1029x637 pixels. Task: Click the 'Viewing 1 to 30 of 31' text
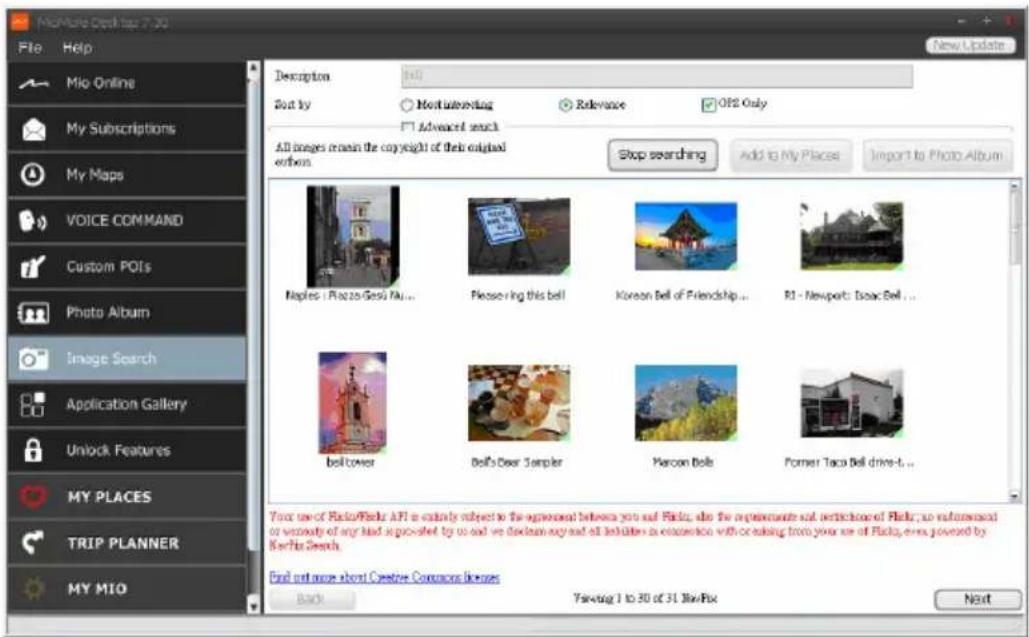(646, 598)
